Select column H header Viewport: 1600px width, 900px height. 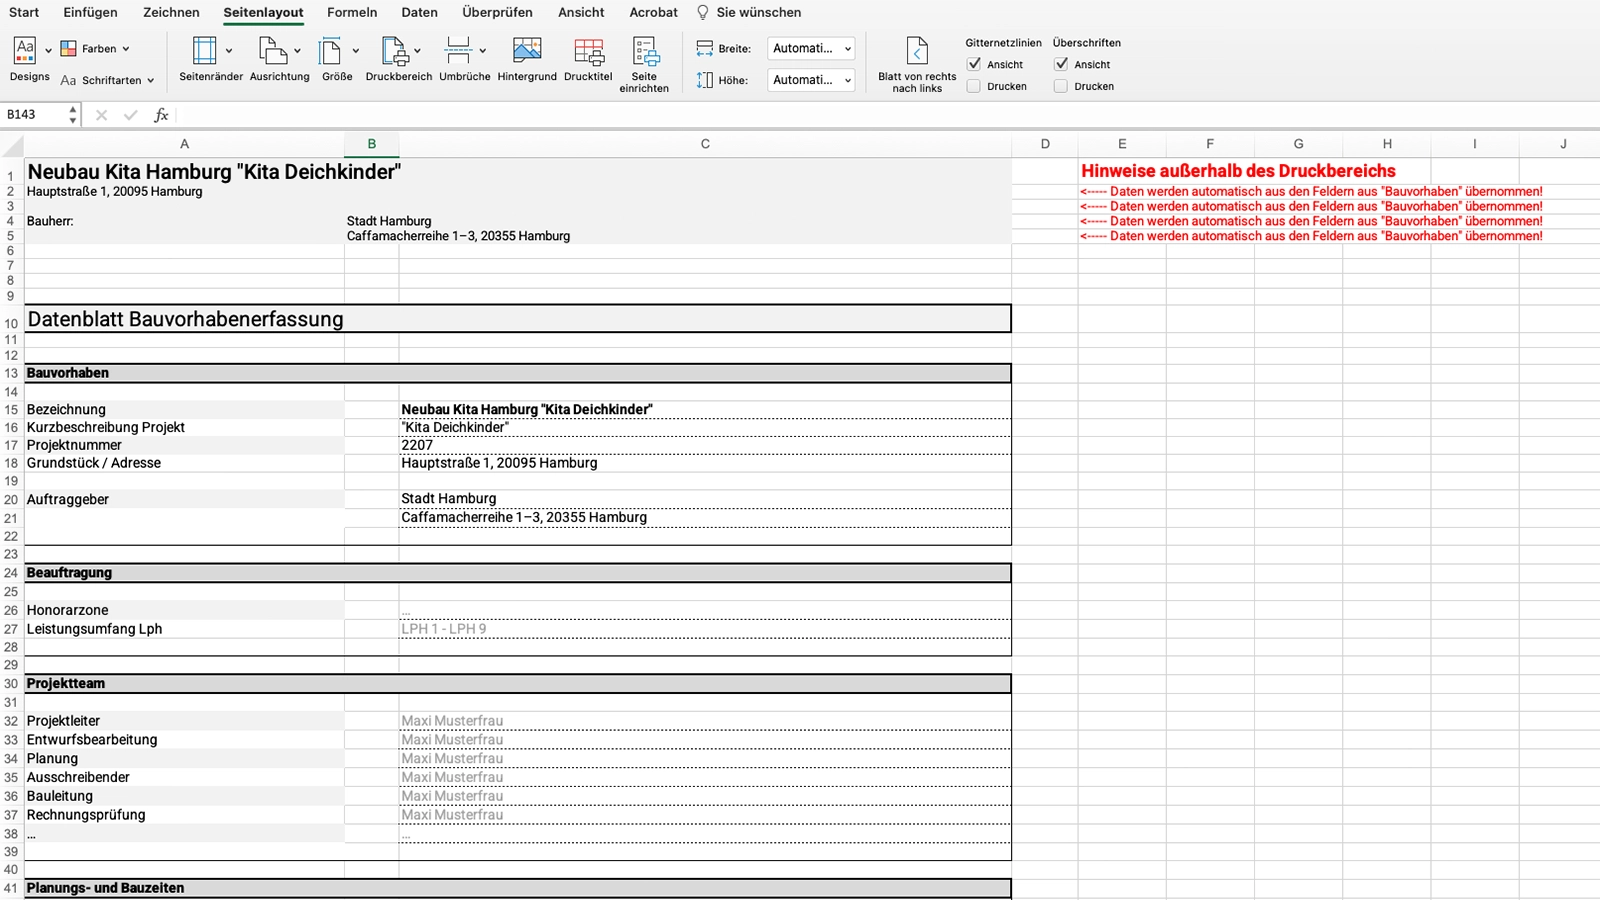pyautogui.click(x=1387, y=144)
